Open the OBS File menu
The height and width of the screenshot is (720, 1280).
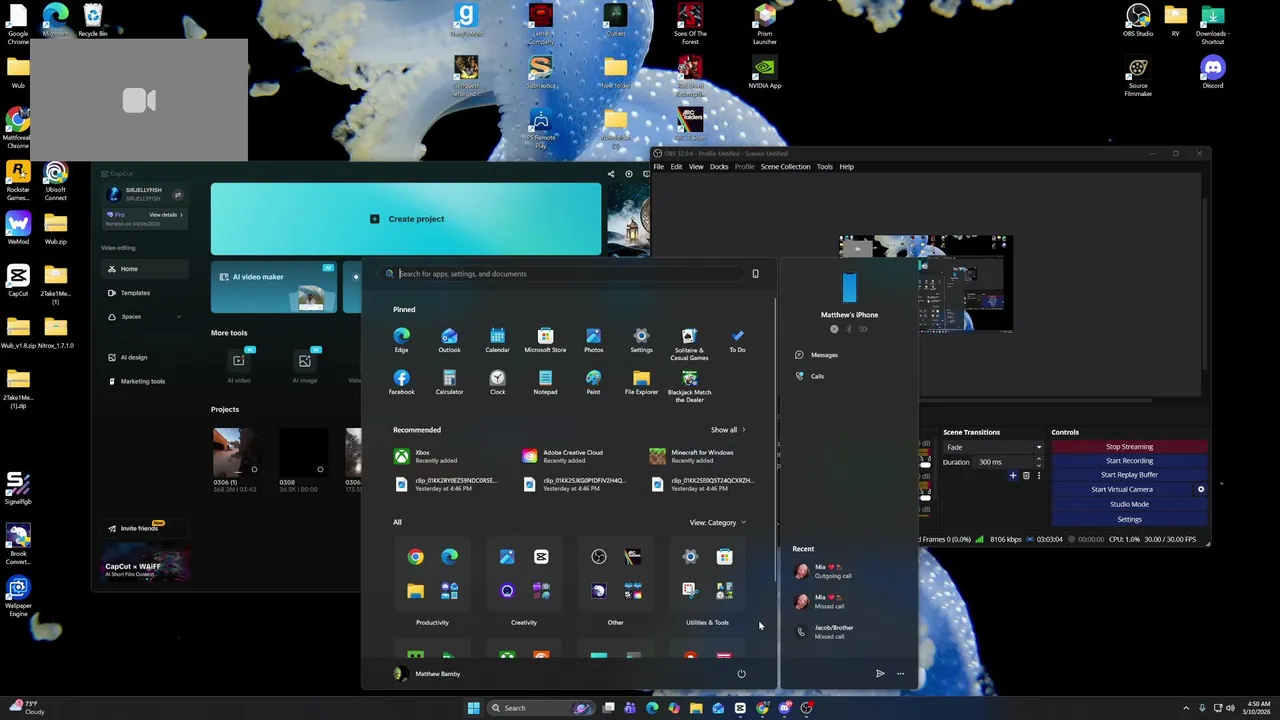[658, 167]
